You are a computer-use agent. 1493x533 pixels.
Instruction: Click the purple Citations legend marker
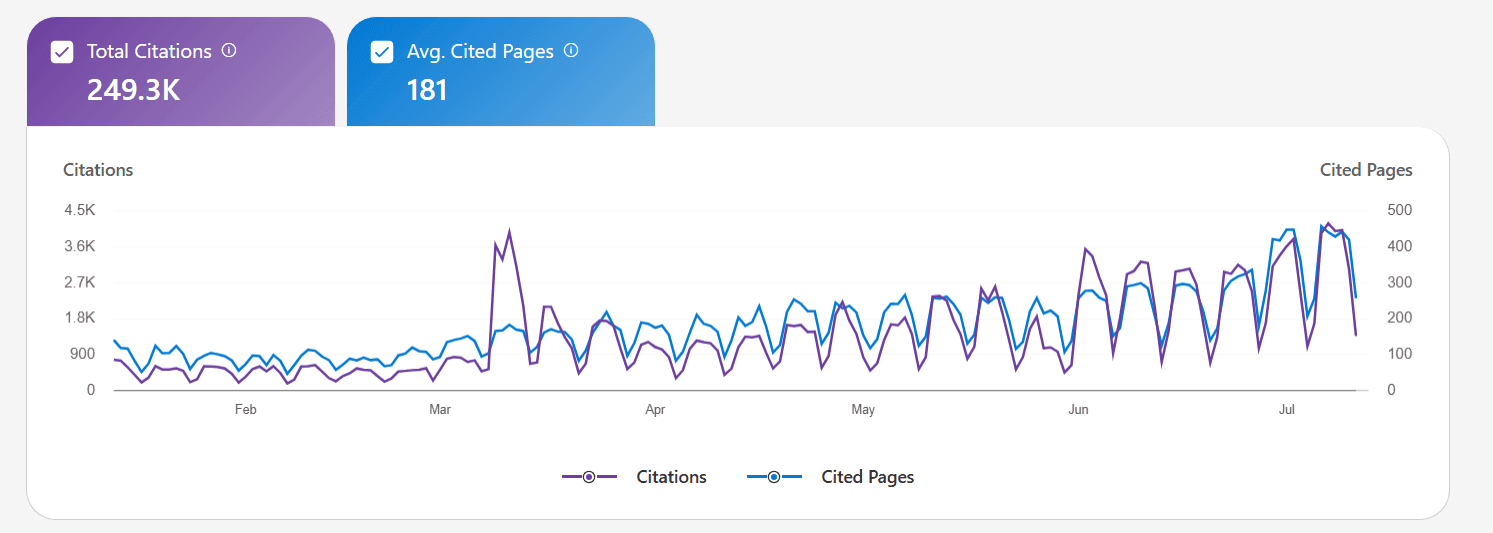589,477
